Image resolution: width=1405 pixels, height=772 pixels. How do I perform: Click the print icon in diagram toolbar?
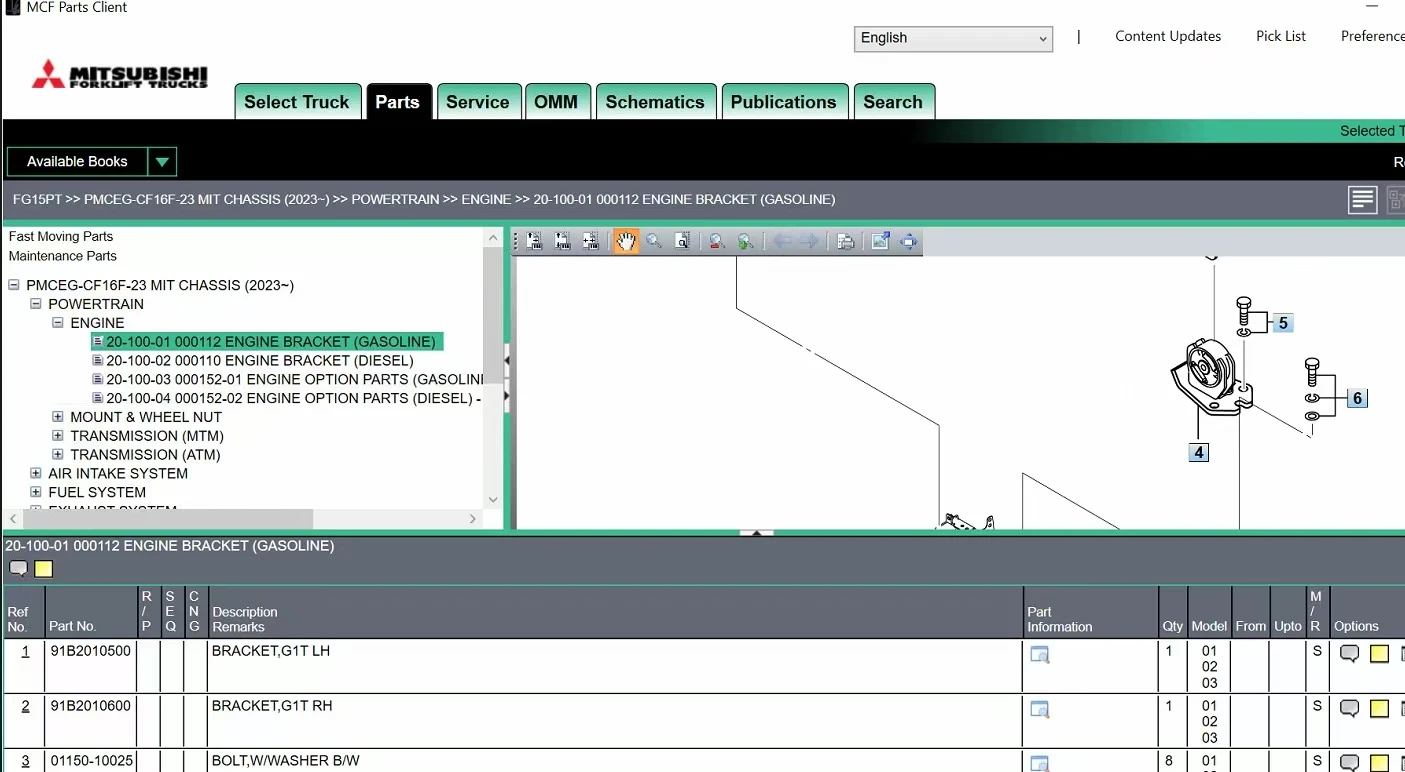(x=845, y=241)
